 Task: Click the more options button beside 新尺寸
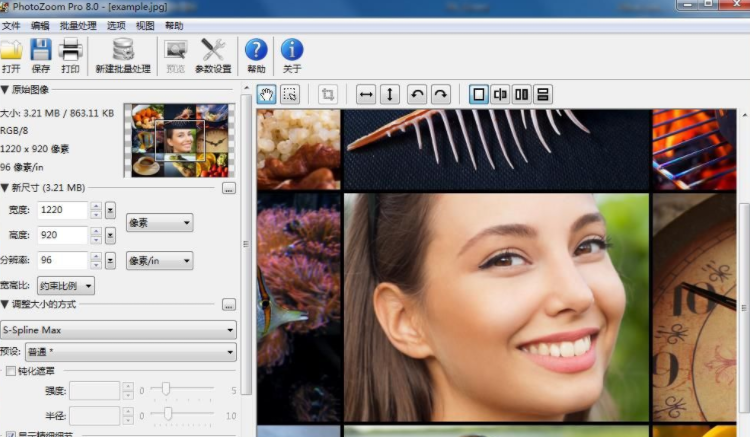click(x=229, y=188)
